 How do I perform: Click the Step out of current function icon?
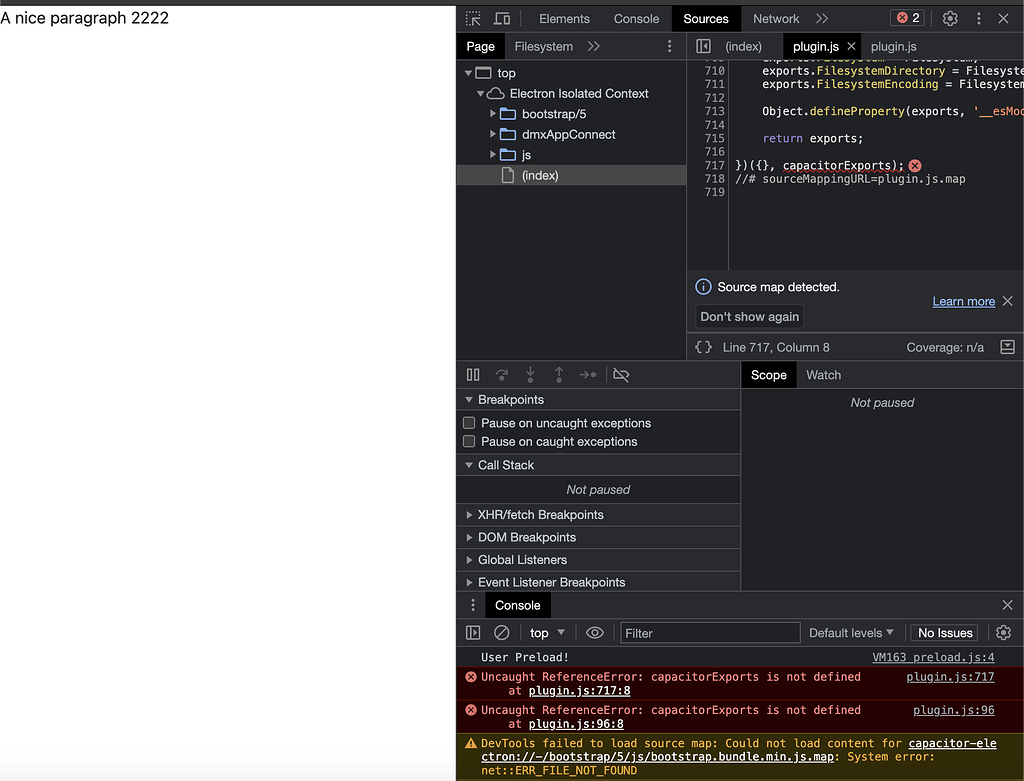pyautogui.click(x=559, y=374)
